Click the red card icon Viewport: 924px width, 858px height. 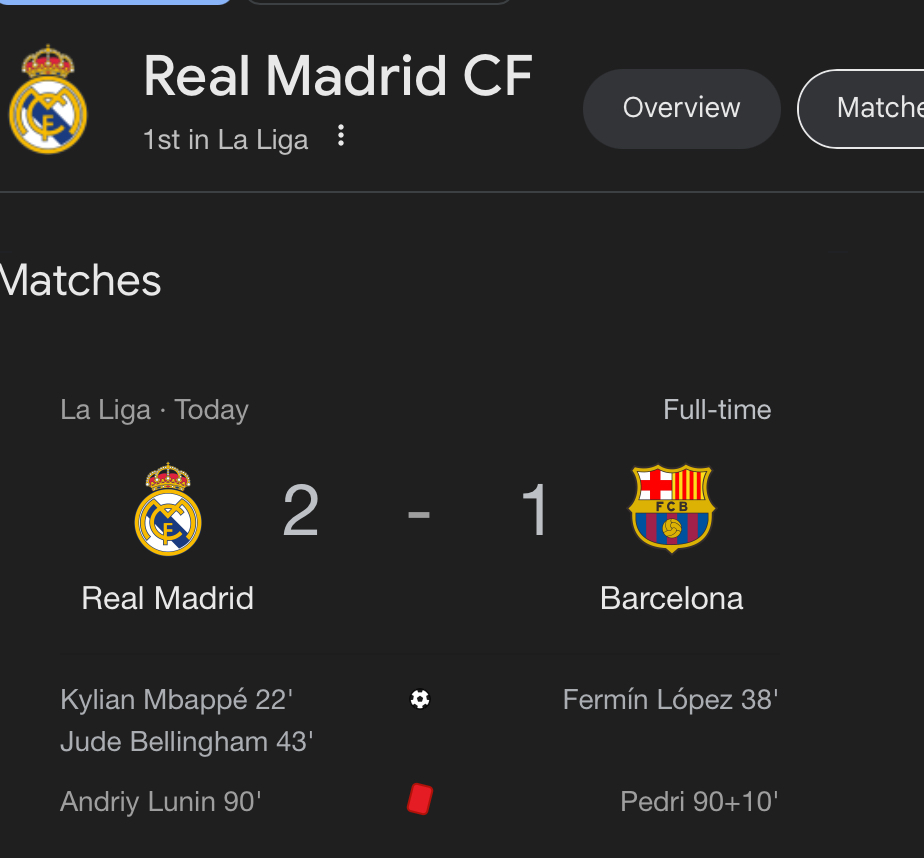click(420, 799)
